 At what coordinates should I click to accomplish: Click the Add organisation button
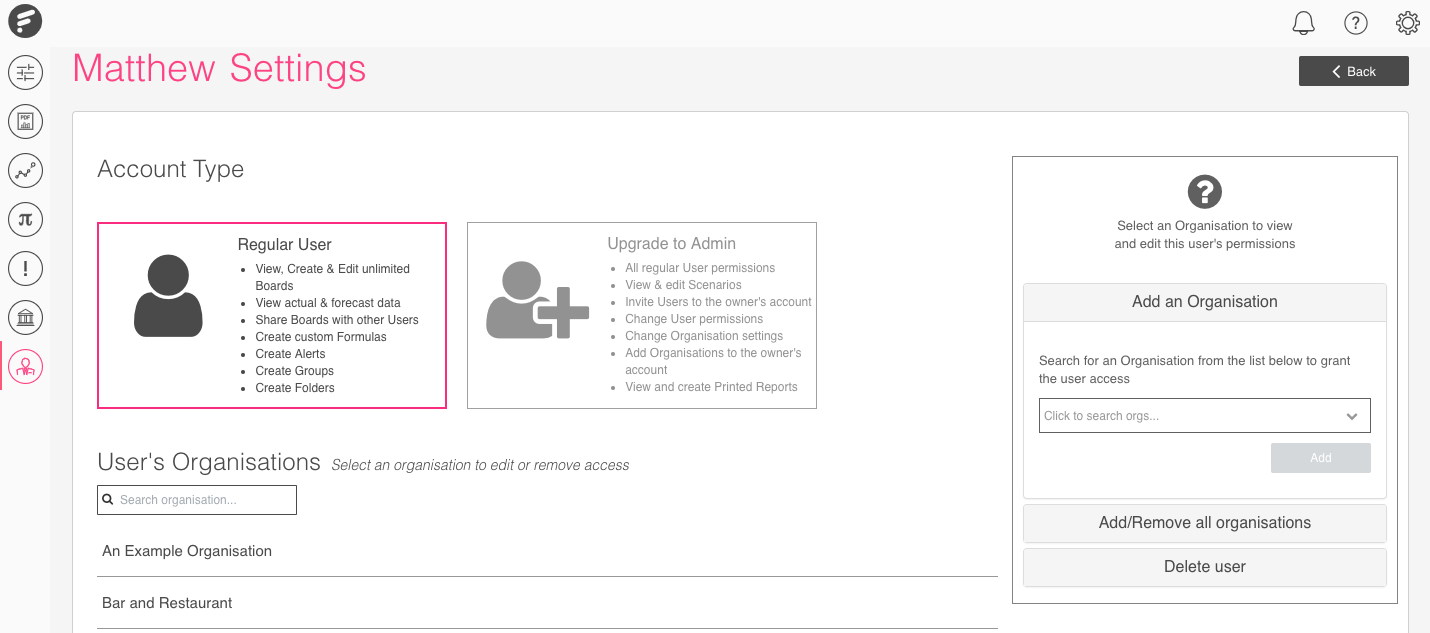[x=1321, y=458]
